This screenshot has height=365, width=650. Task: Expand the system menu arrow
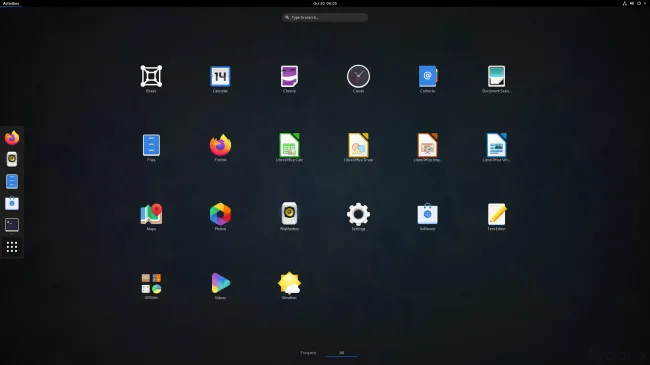[645, 3]
